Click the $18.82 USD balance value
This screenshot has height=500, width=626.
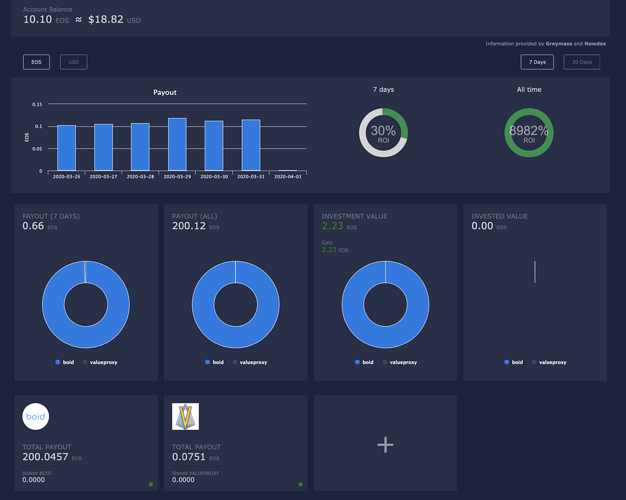coord(114,19)
